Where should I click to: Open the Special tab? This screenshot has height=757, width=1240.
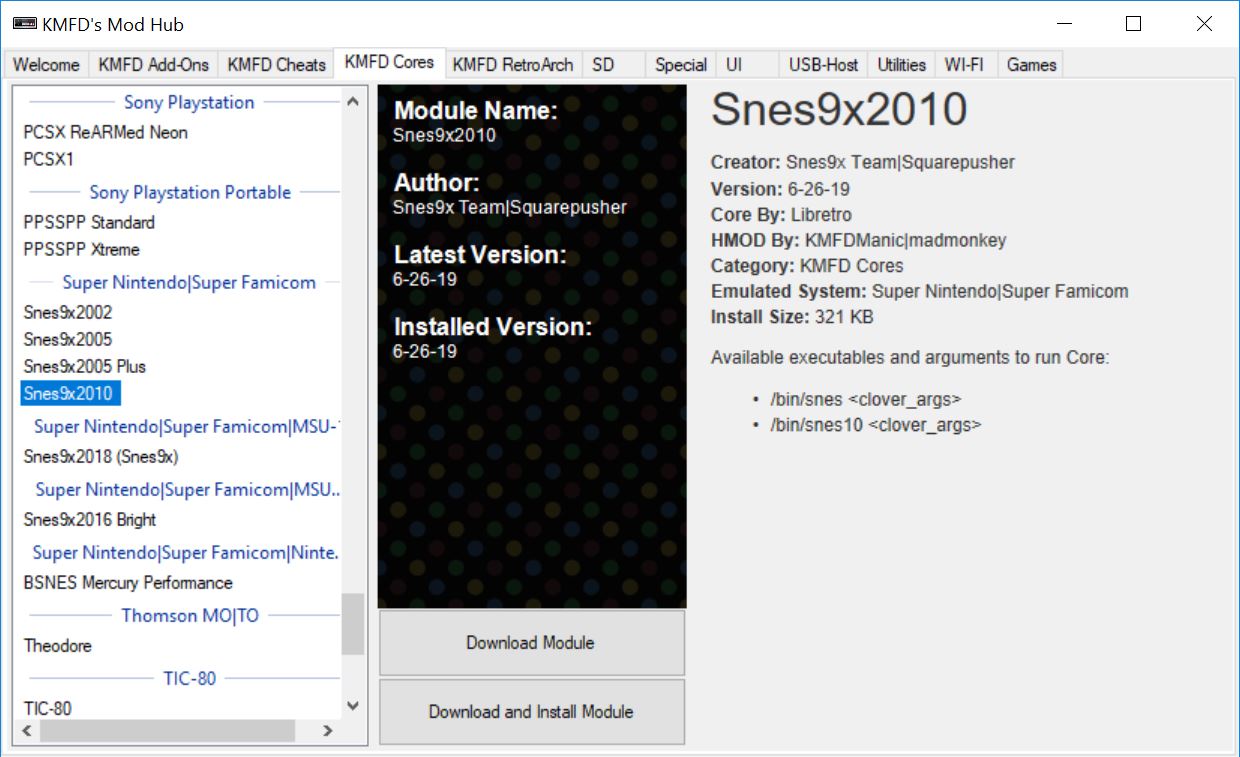[681, 64]
